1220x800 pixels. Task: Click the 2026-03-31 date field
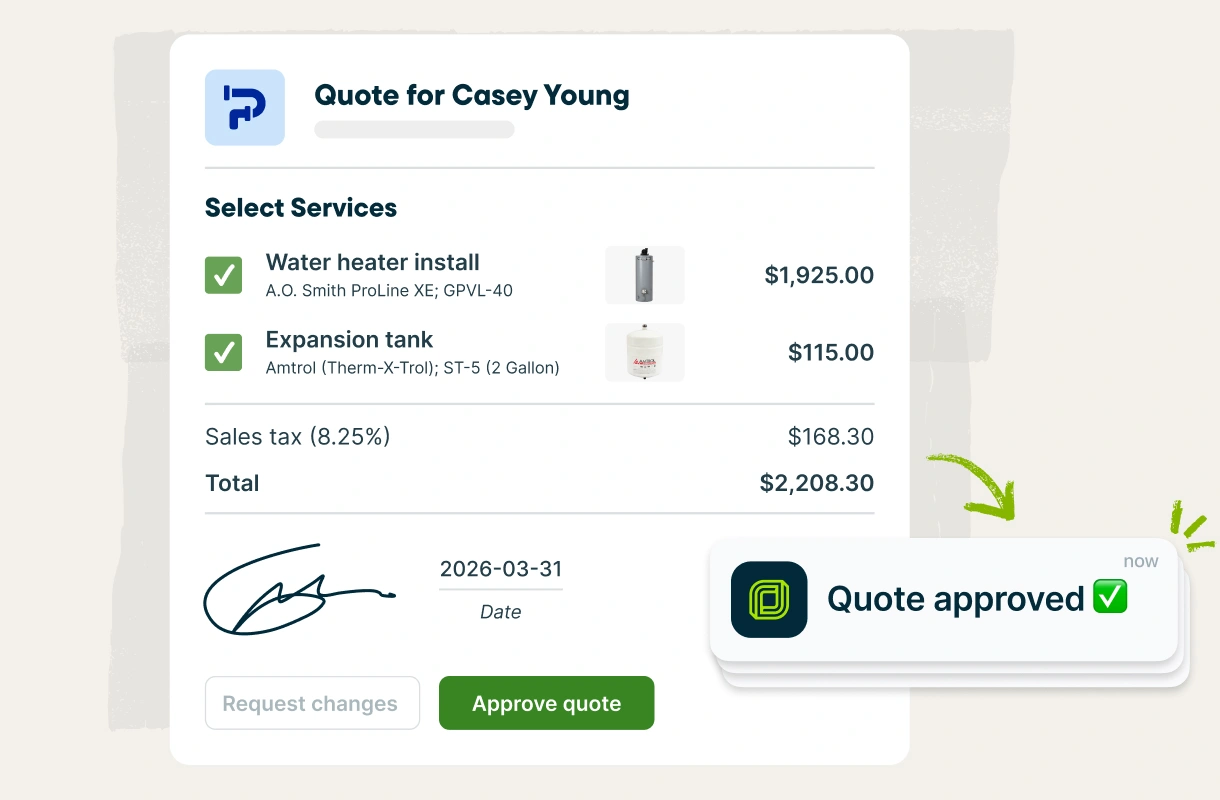[x=500, y=570]
